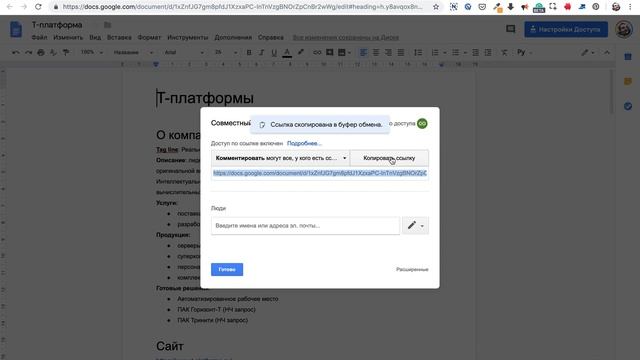Click the insert link icon

[x=317, y=52]
